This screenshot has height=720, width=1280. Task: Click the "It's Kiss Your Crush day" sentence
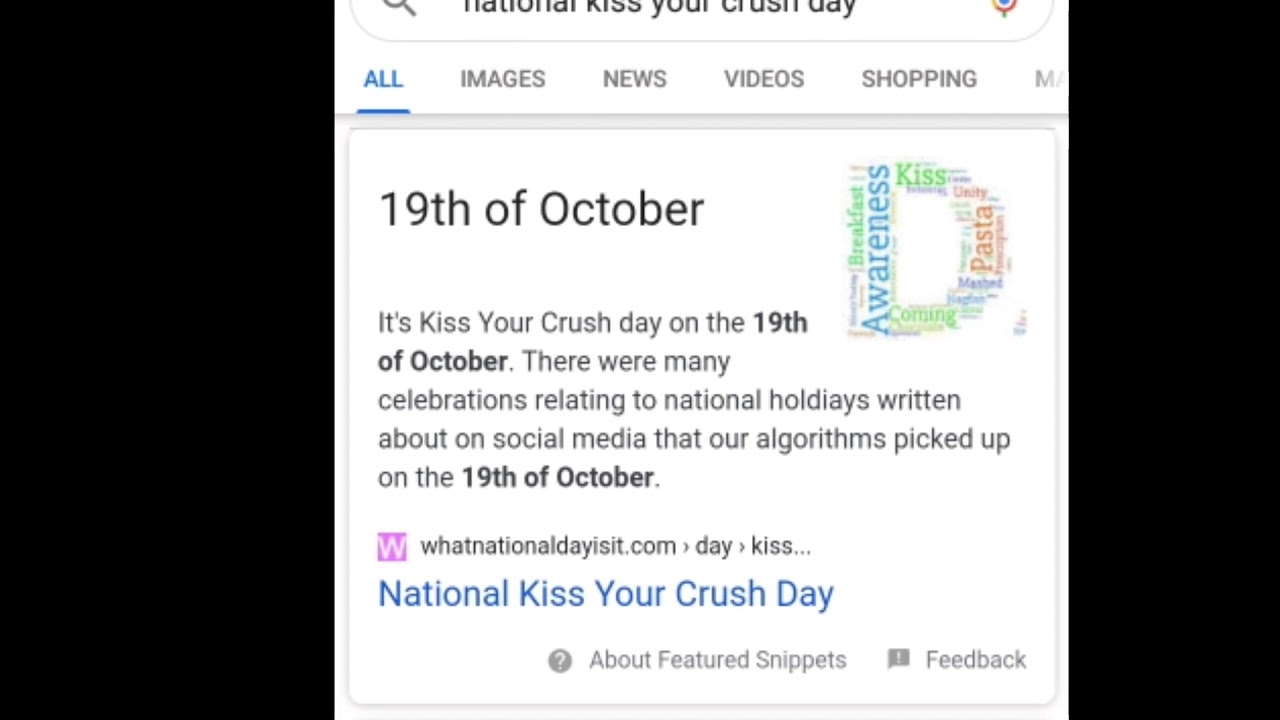click(x=561, y=323)
